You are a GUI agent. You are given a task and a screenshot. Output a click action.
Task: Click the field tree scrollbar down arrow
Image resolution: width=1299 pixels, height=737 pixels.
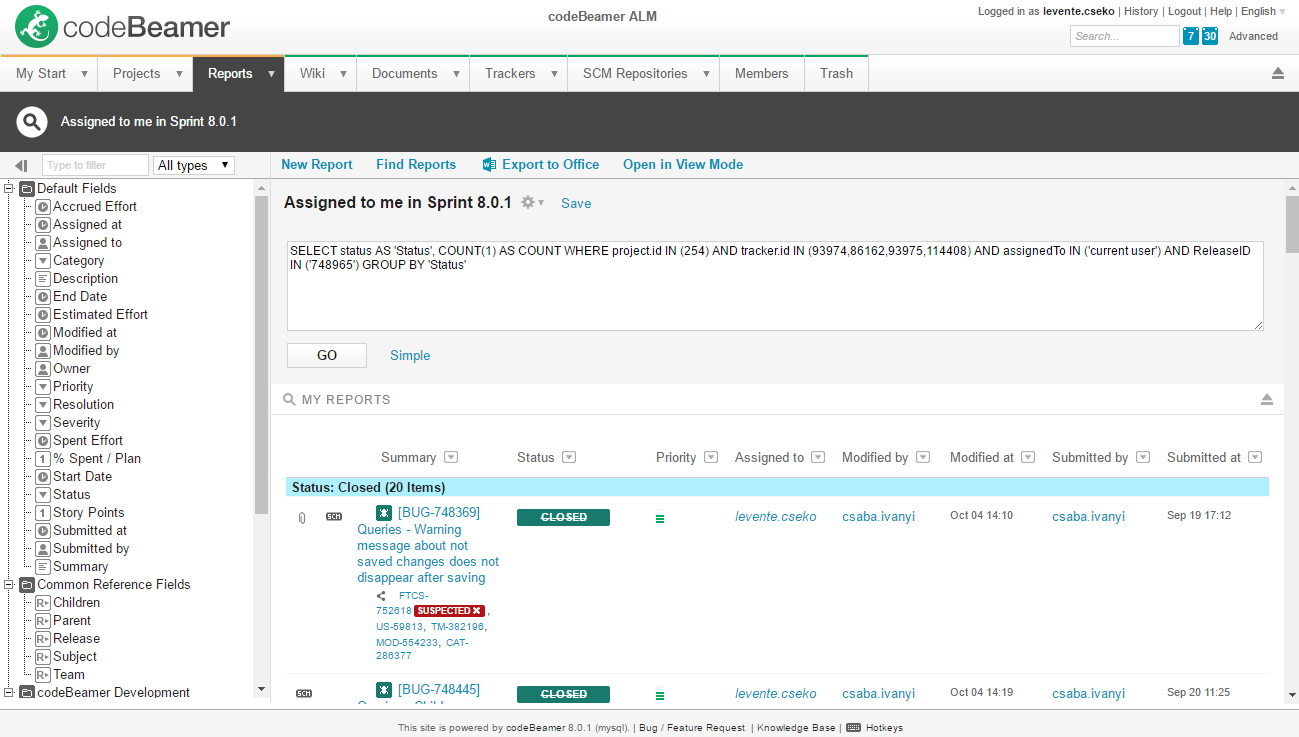(x=262, y=689)
